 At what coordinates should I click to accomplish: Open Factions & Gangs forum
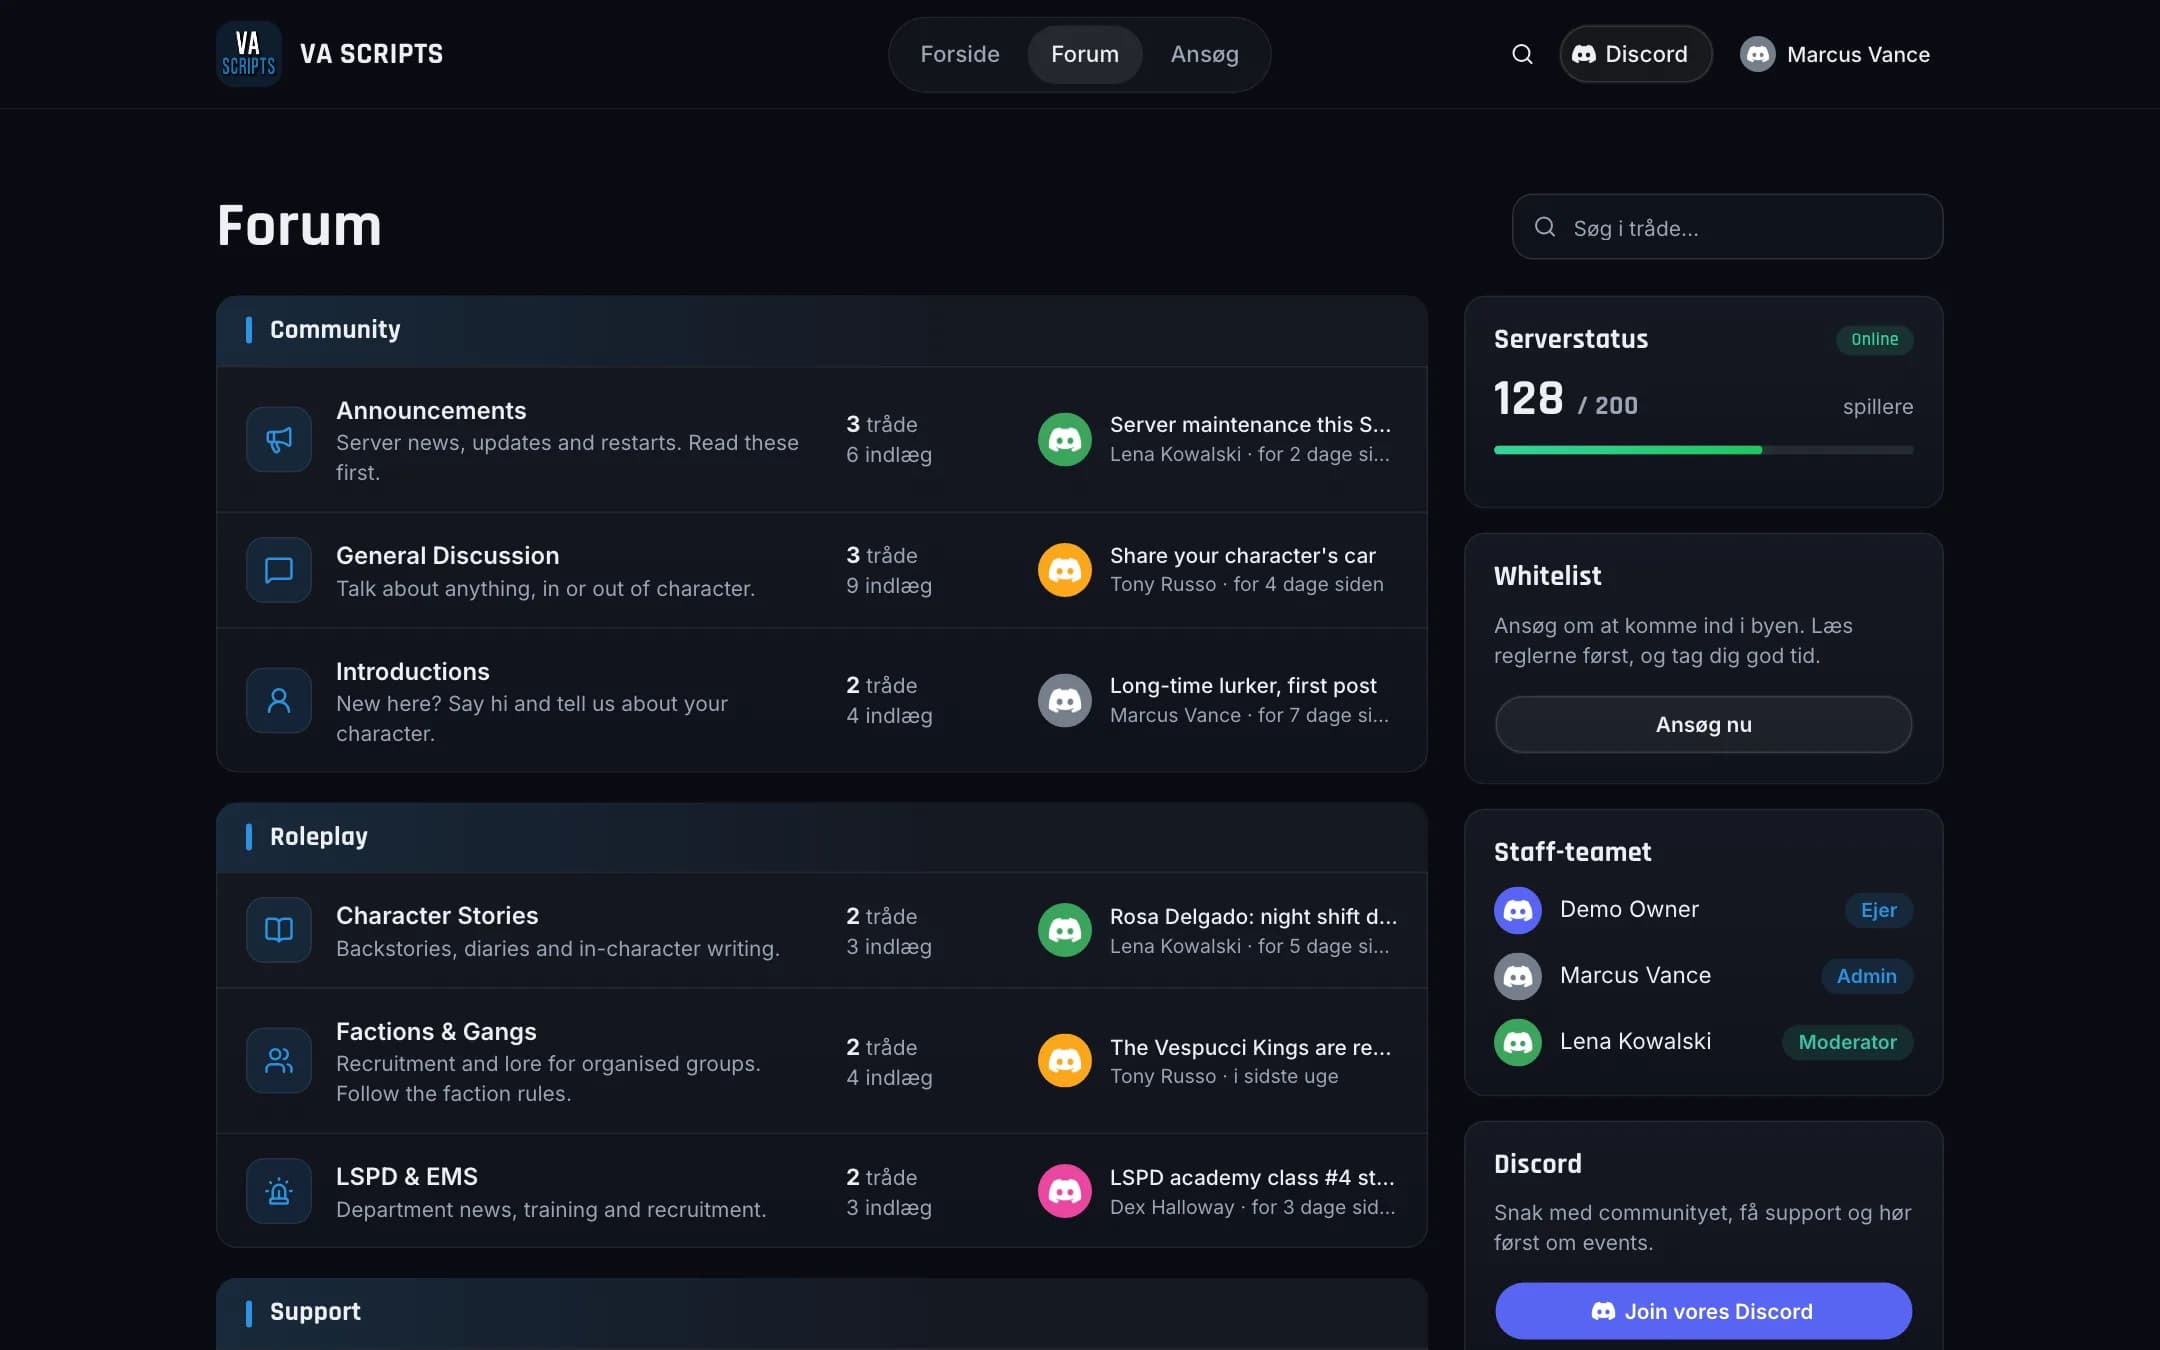pos(436,1031)
